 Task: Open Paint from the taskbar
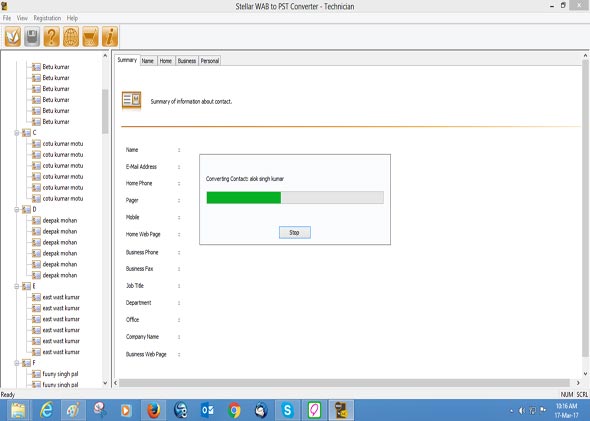point(73,410)
